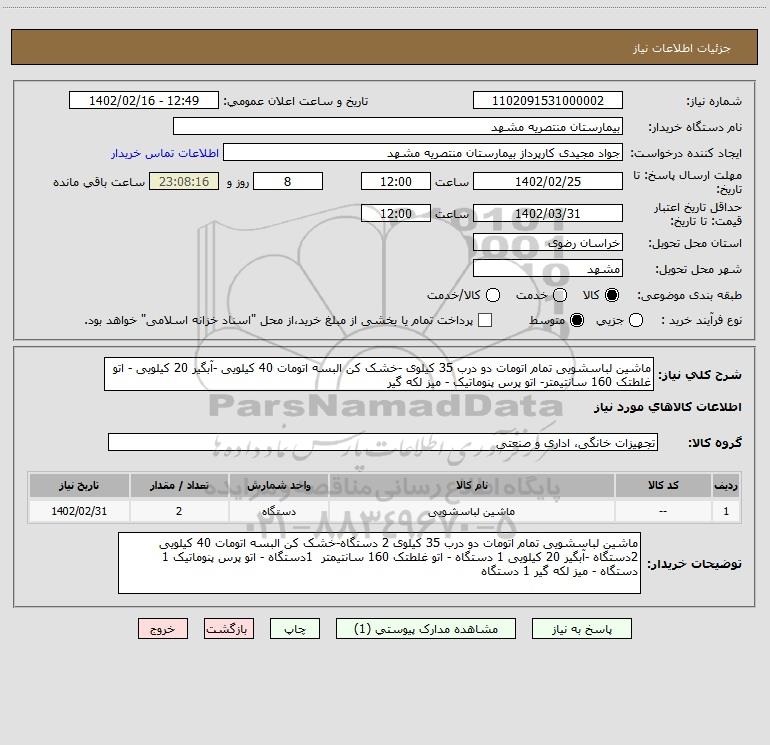Click the کد کالا column header

coord(663,485)
